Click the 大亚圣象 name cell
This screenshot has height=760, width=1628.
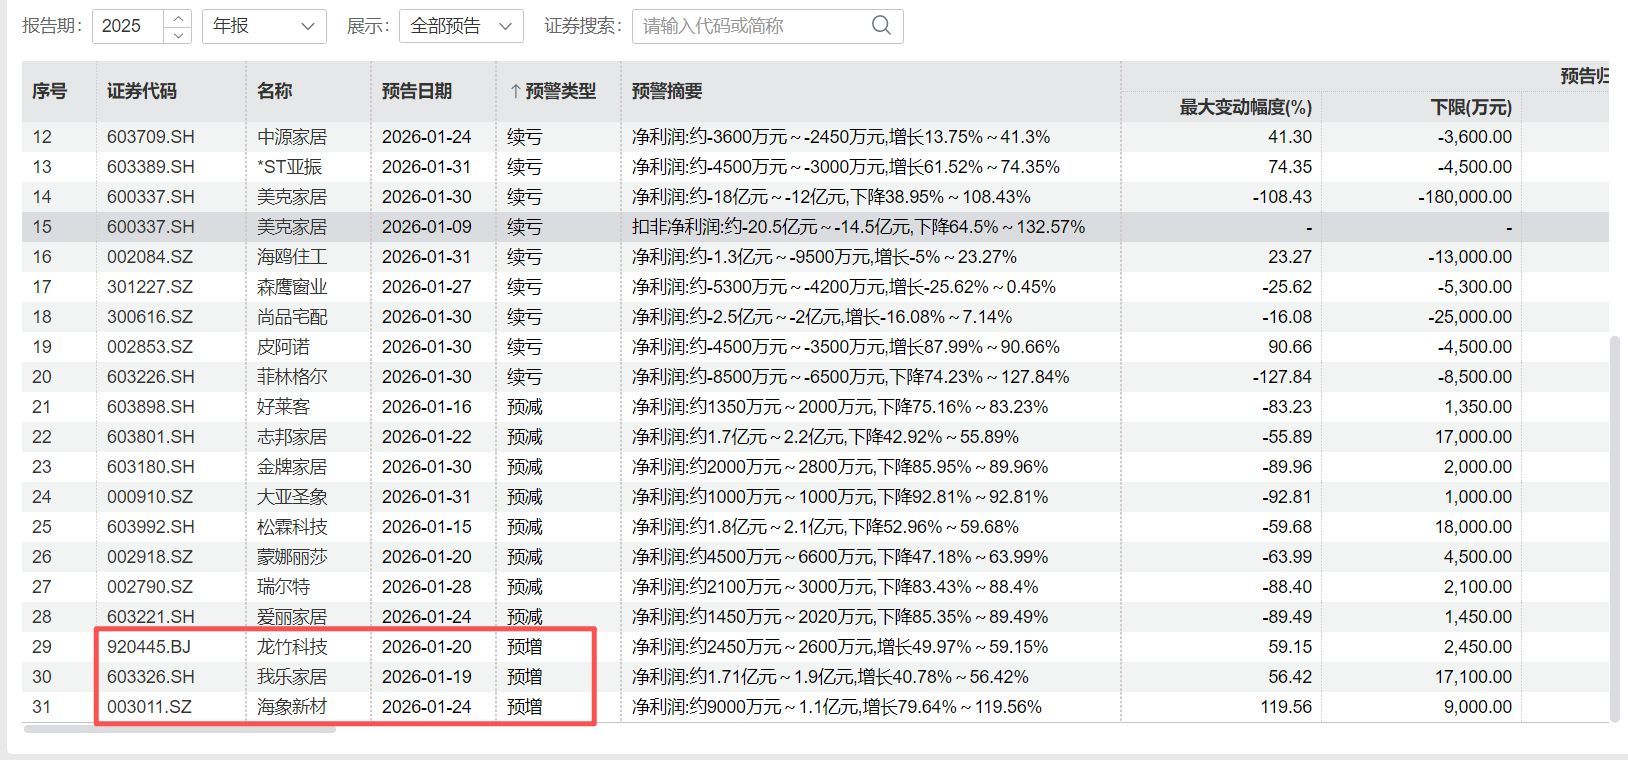point(292,497)
